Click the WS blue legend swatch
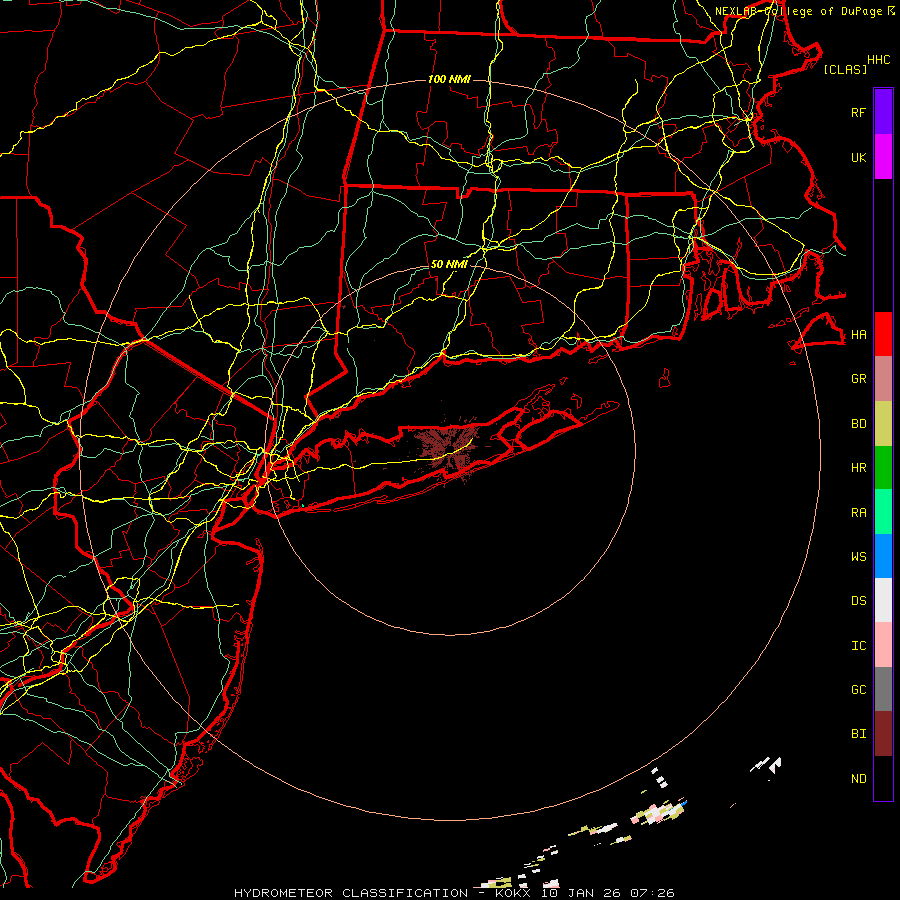900x900 pixels. [x=883, y=556]
